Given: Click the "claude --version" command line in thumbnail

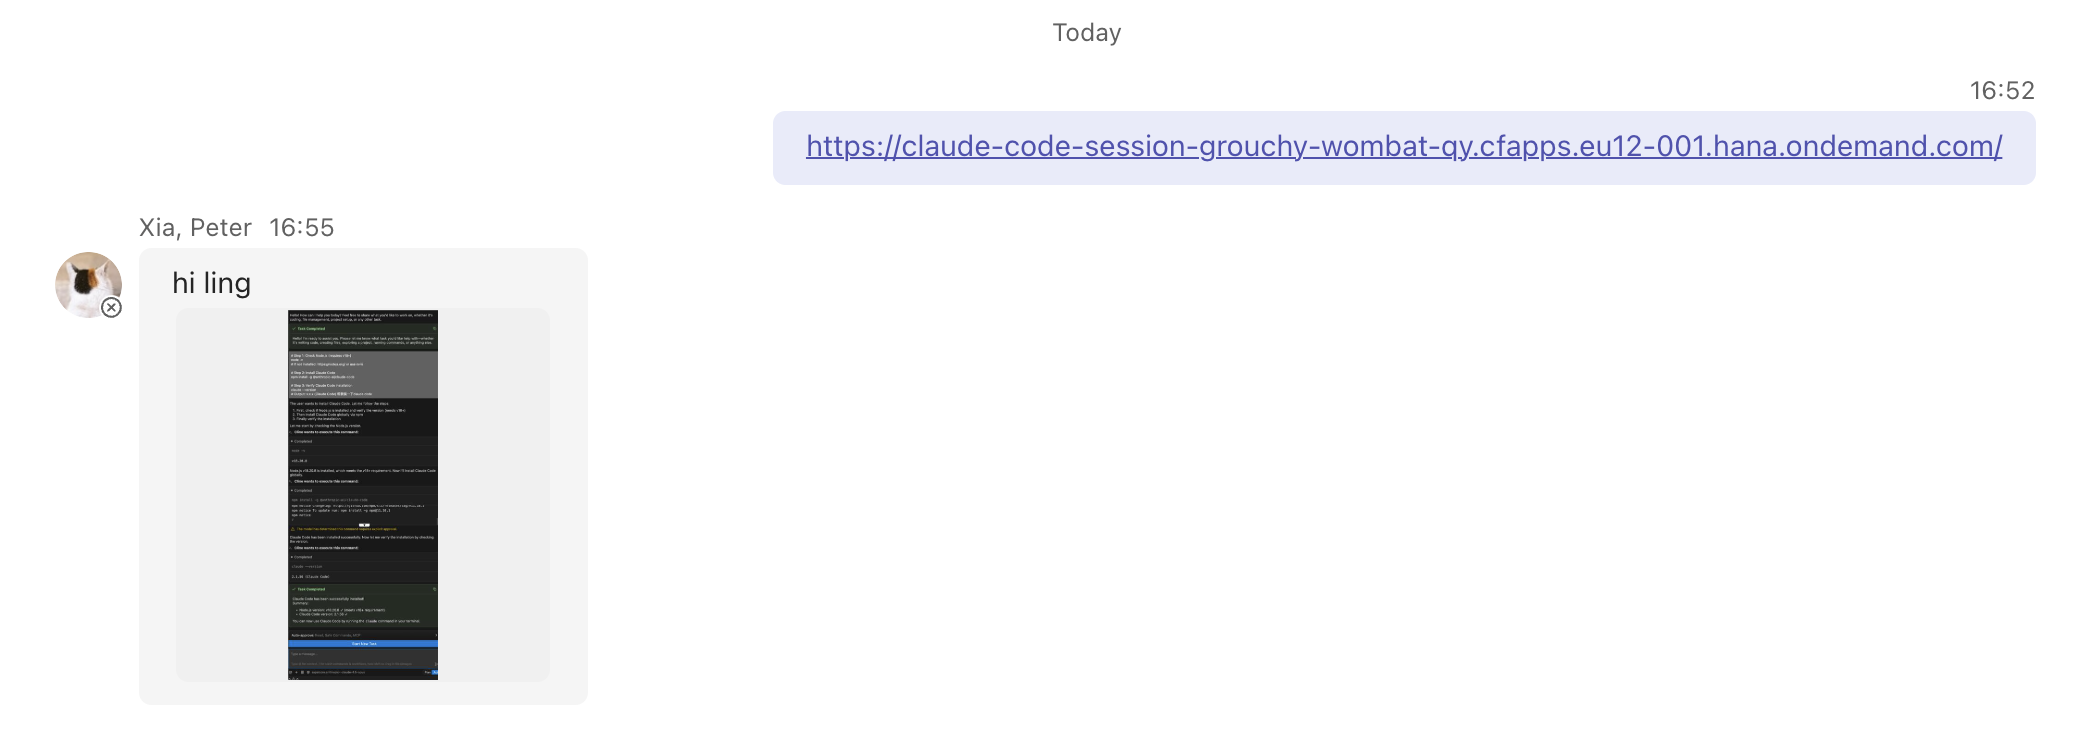Looking at the screenshot, I should click(x=320, y=567).
